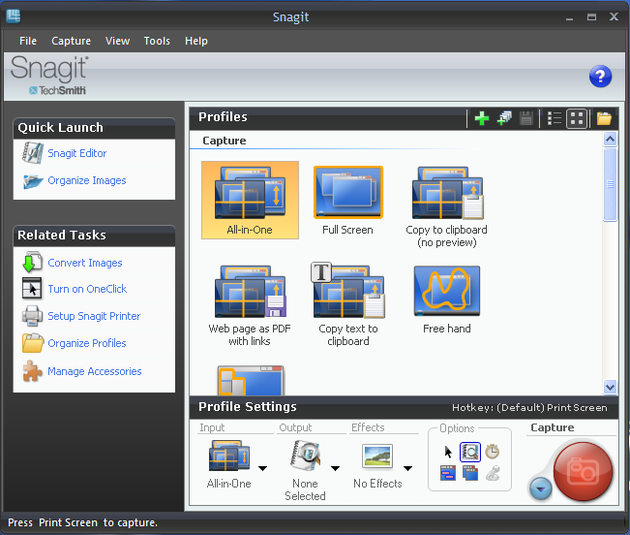Image resolution: width=630 pixels, height=535 pixels.
Task: Open the View menu
Action: point(117,41)
